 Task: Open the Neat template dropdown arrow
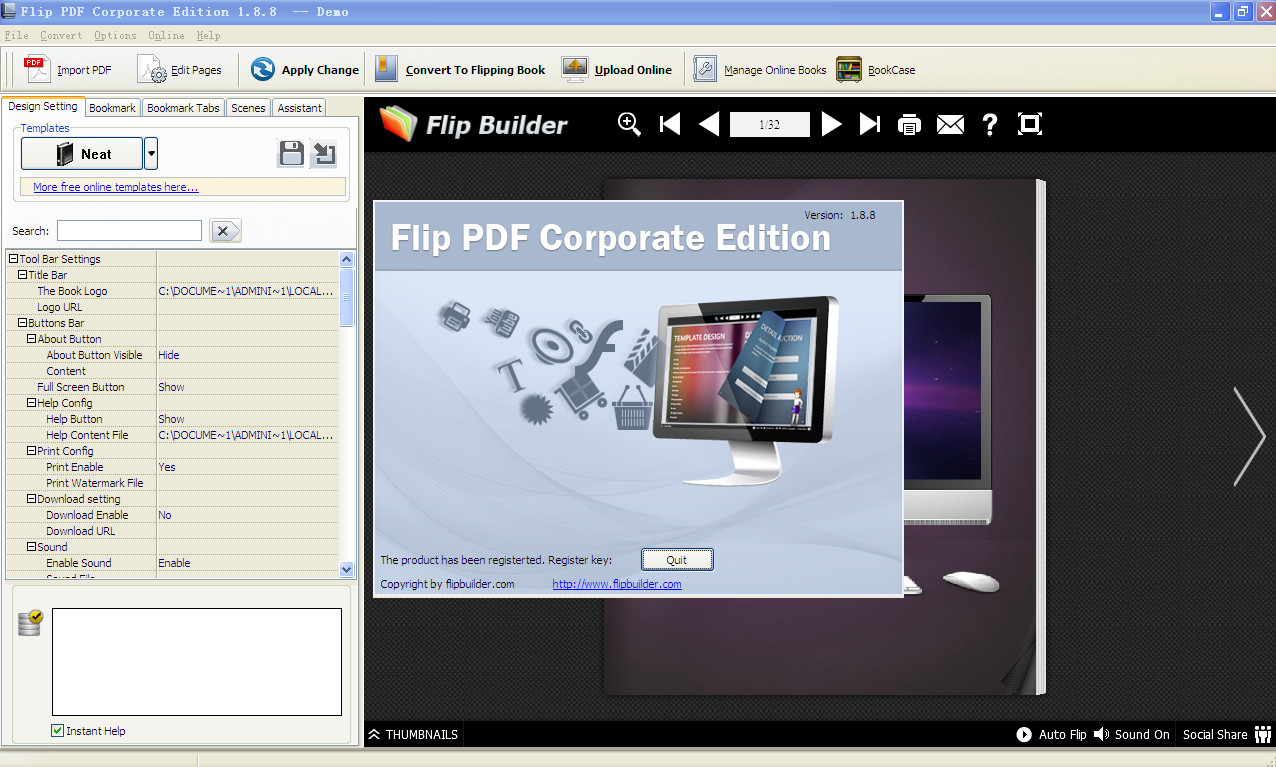153,154
